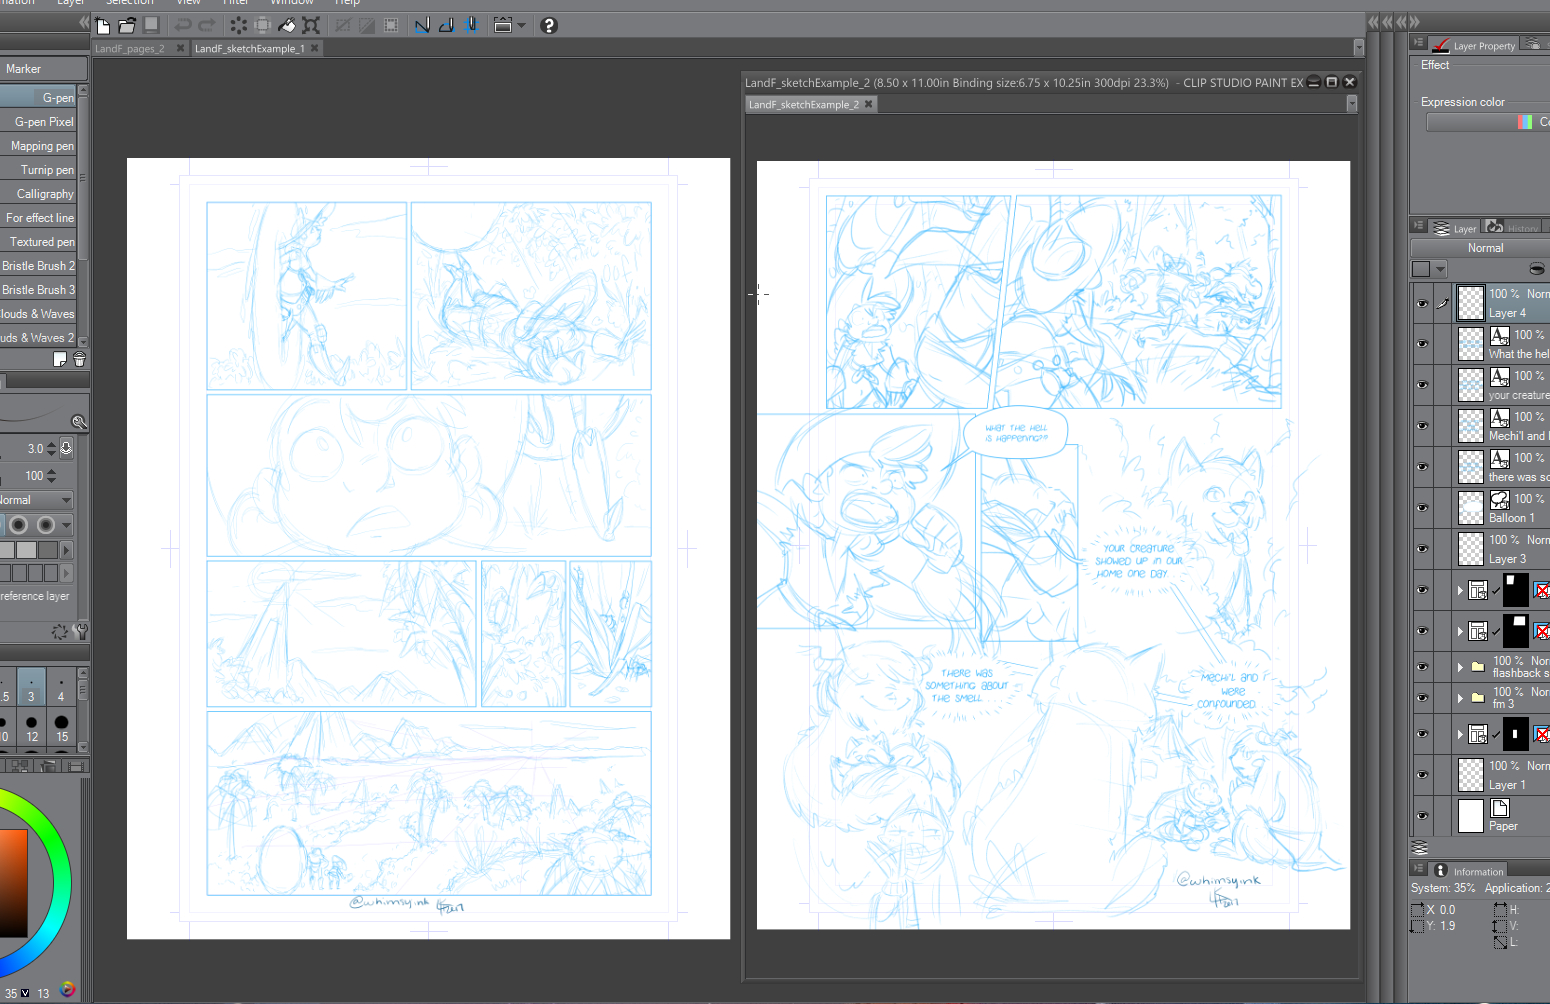Select brush size preset 12
This screenshot has width=1550, height=1004.
point(32,727)
